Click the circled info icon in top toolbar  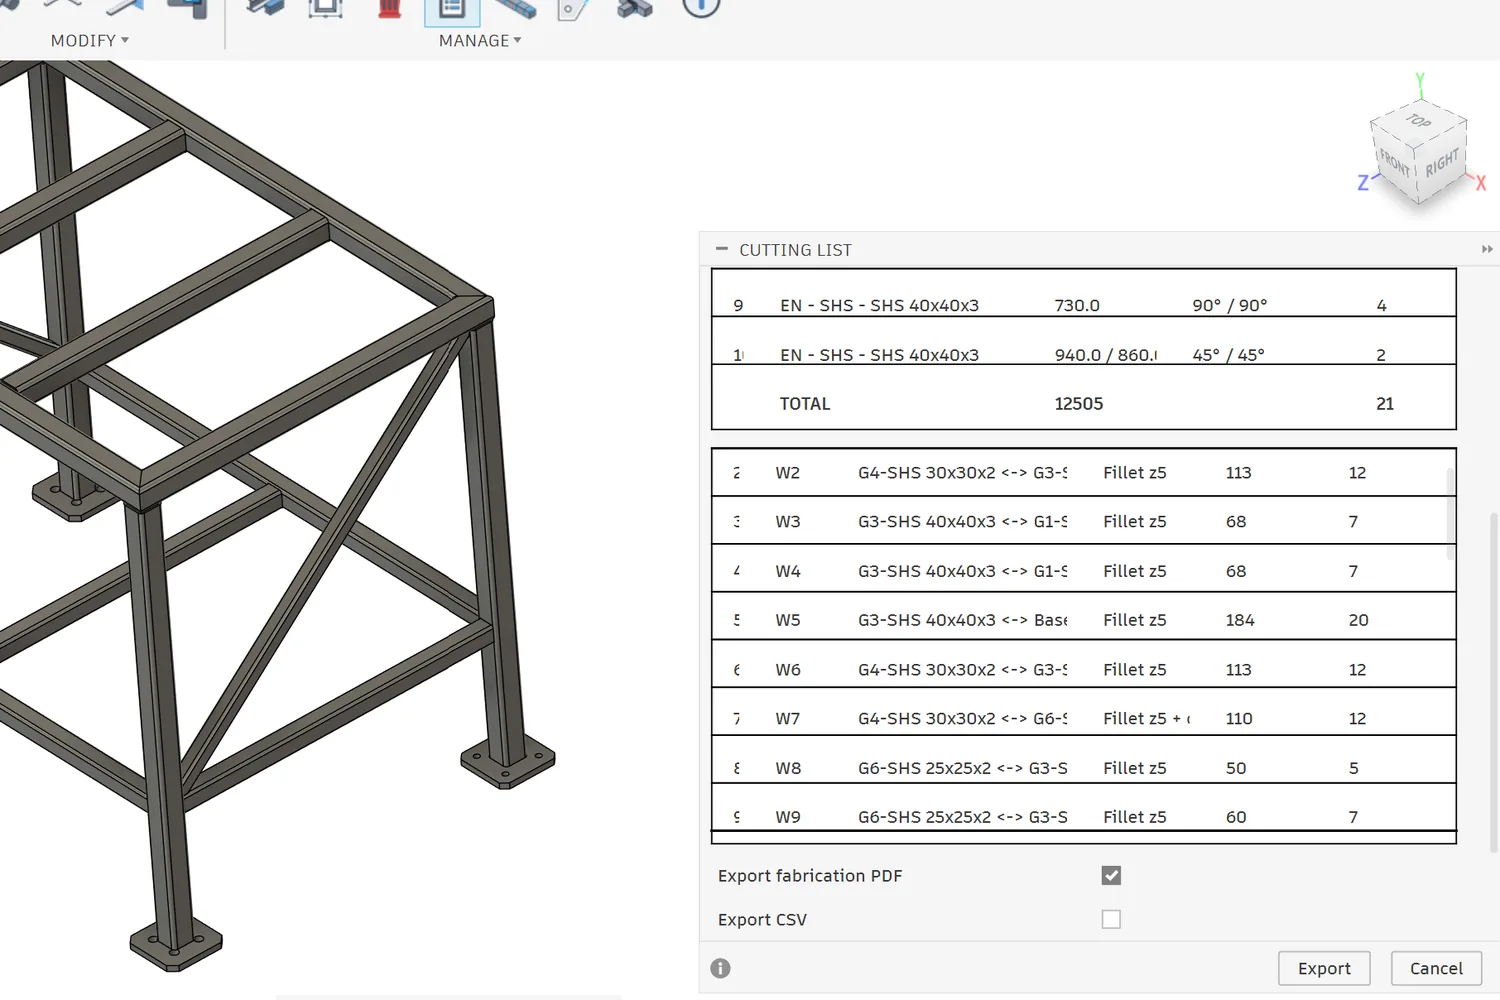pyautogui.click(x=701, y=7)
